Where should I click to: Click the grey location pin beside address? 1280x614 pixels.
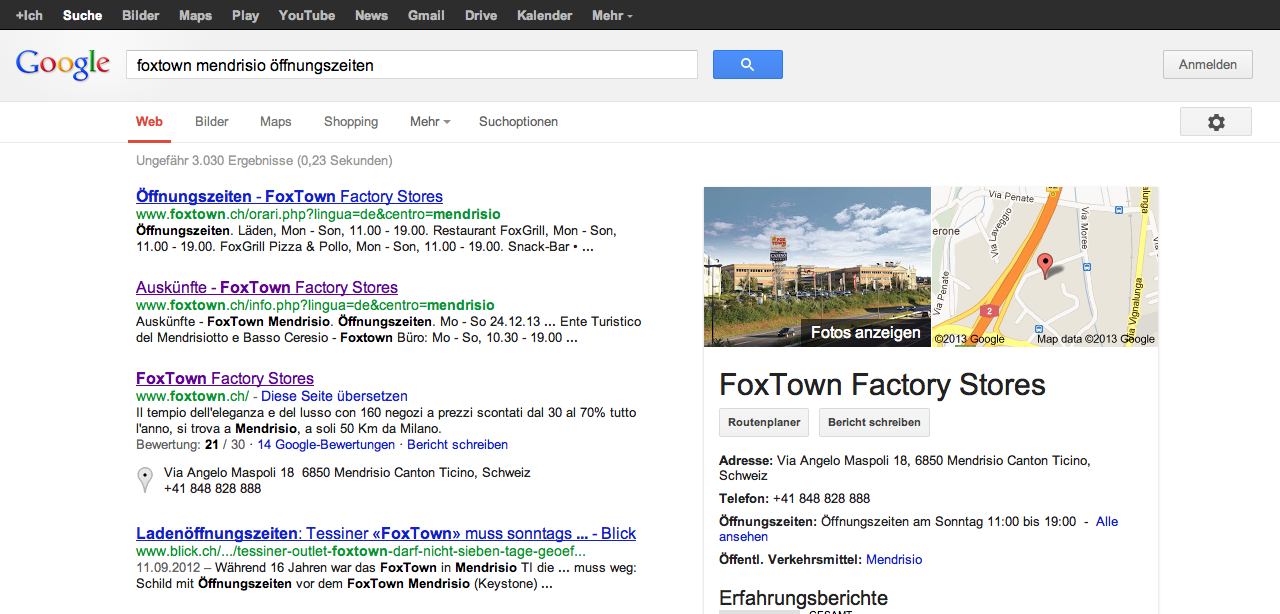[145, 480]
